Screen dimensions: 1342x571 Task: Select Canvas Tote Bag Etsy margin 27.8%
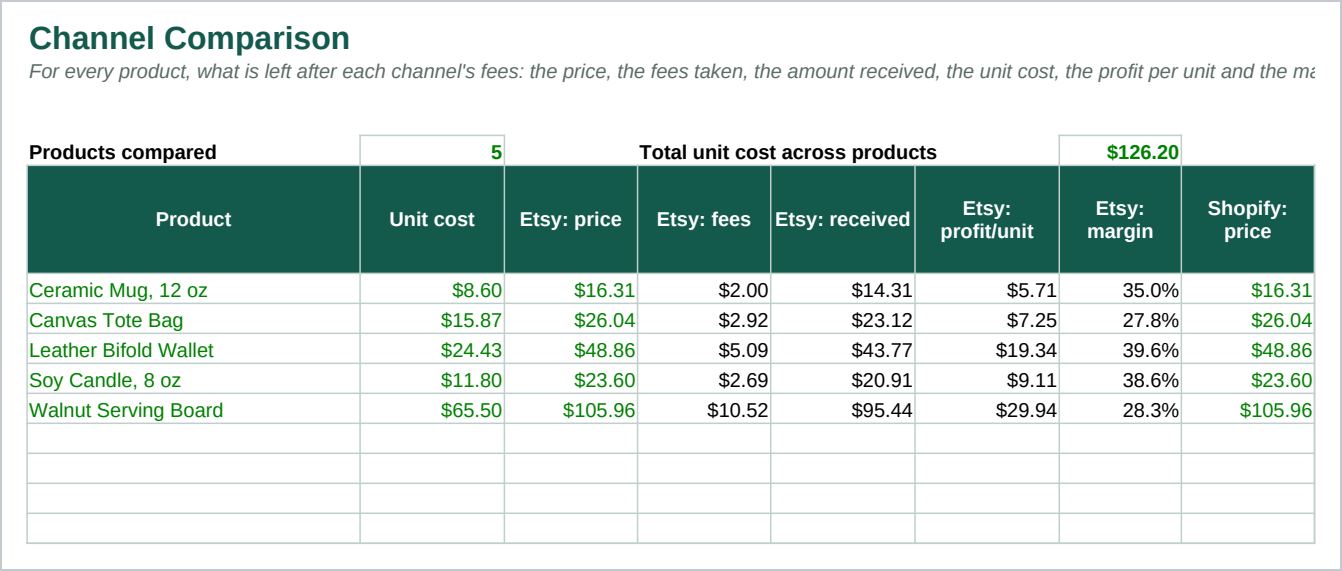(x=1120, y=320)
